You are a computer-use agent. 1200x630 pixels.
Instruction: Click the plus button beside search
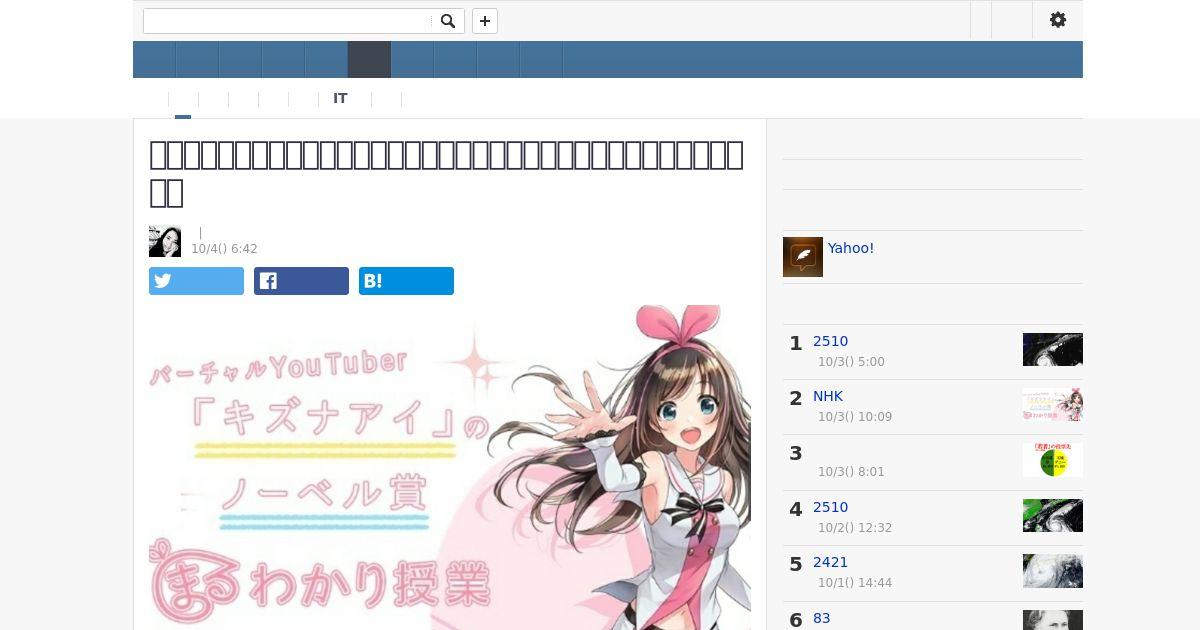click(x=485, y=21)
